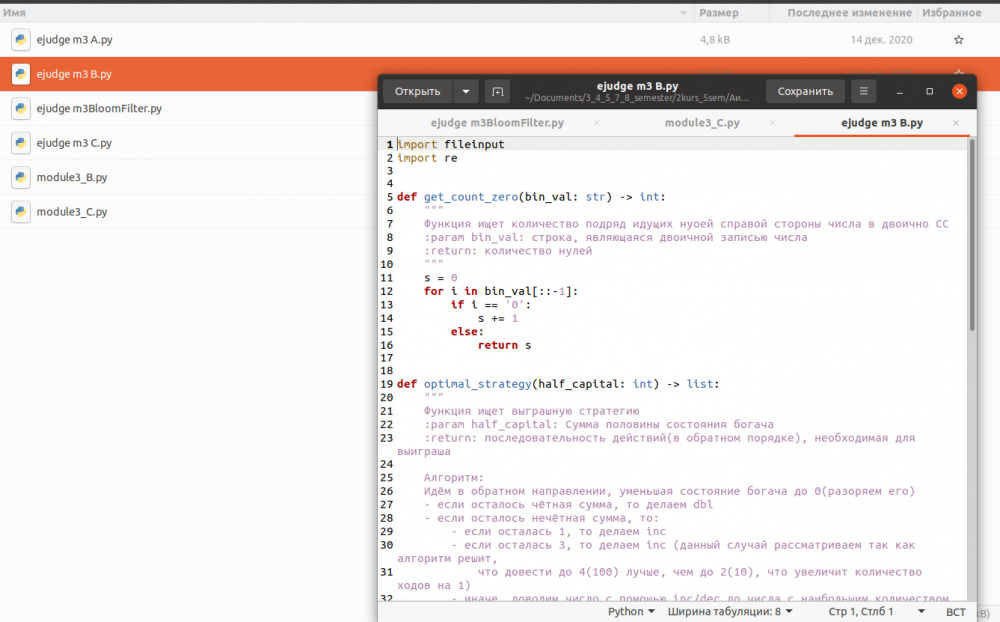This screenshot has height=622, width=1000.
Task: Open the Ширина табуляции dropdown
Action: [730, 611]
